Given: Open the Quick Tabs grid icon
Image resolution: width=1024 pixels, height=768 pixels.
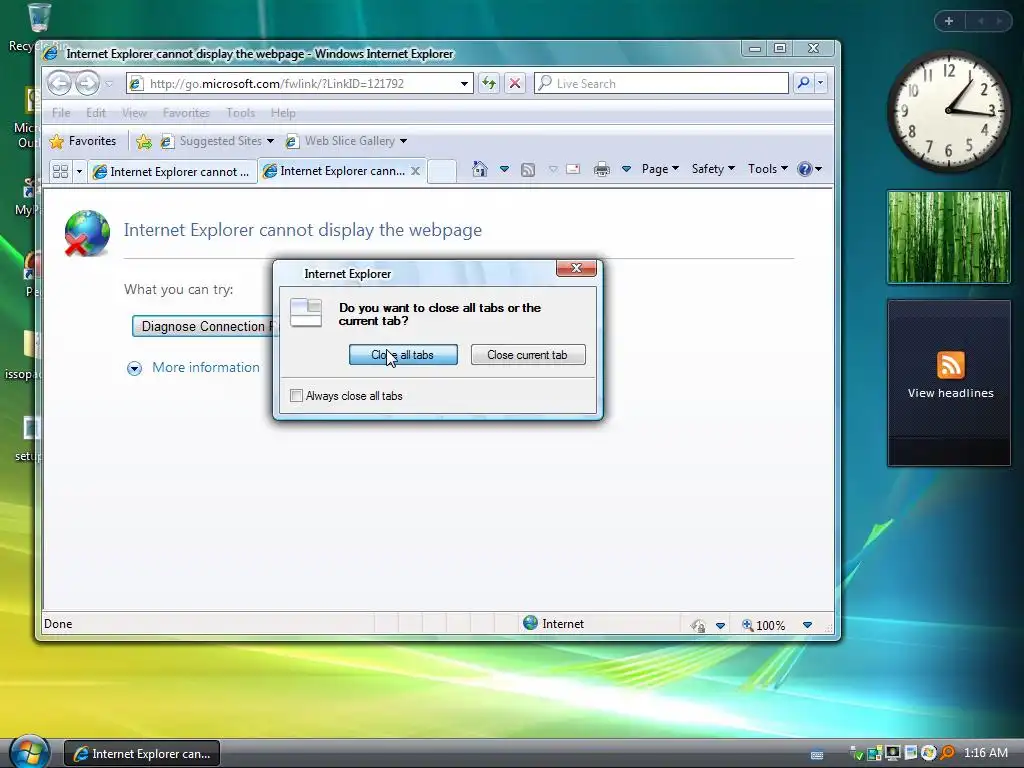Looking at the screenshot, I should click(x=61, y=171).
